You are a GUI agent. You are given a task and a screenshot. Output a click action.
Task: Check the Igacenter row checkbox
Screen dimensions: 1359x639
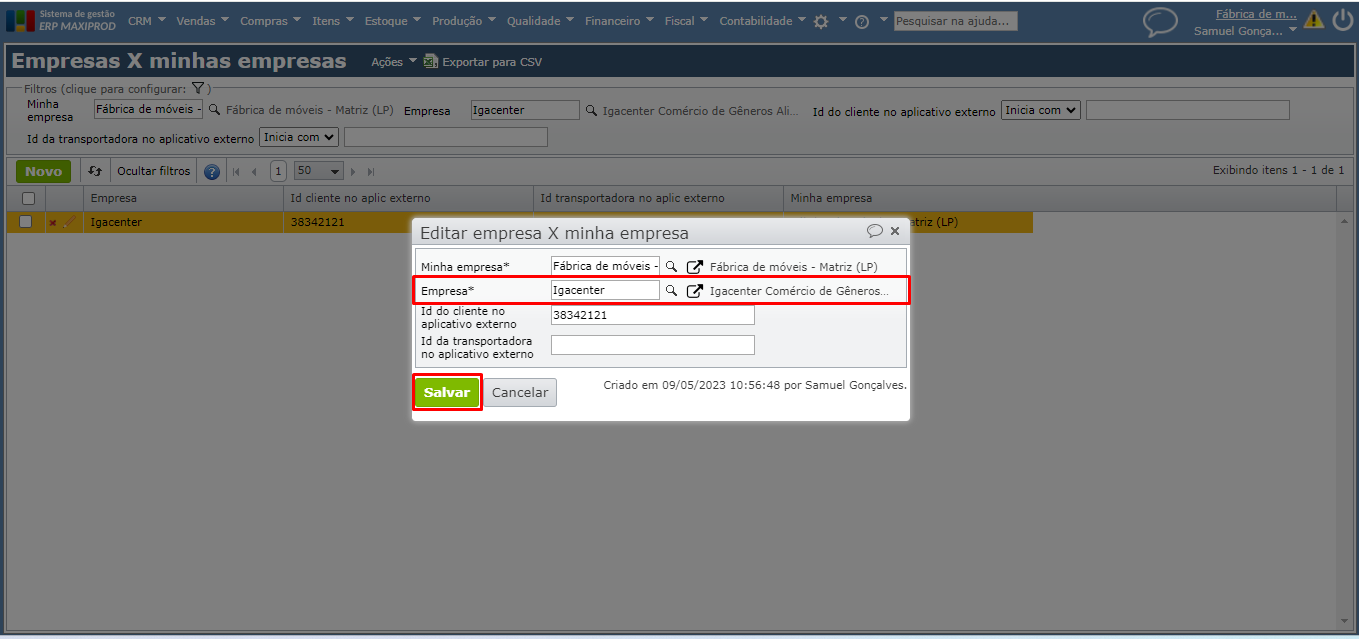pyautogui.click(x=26, y=222)
